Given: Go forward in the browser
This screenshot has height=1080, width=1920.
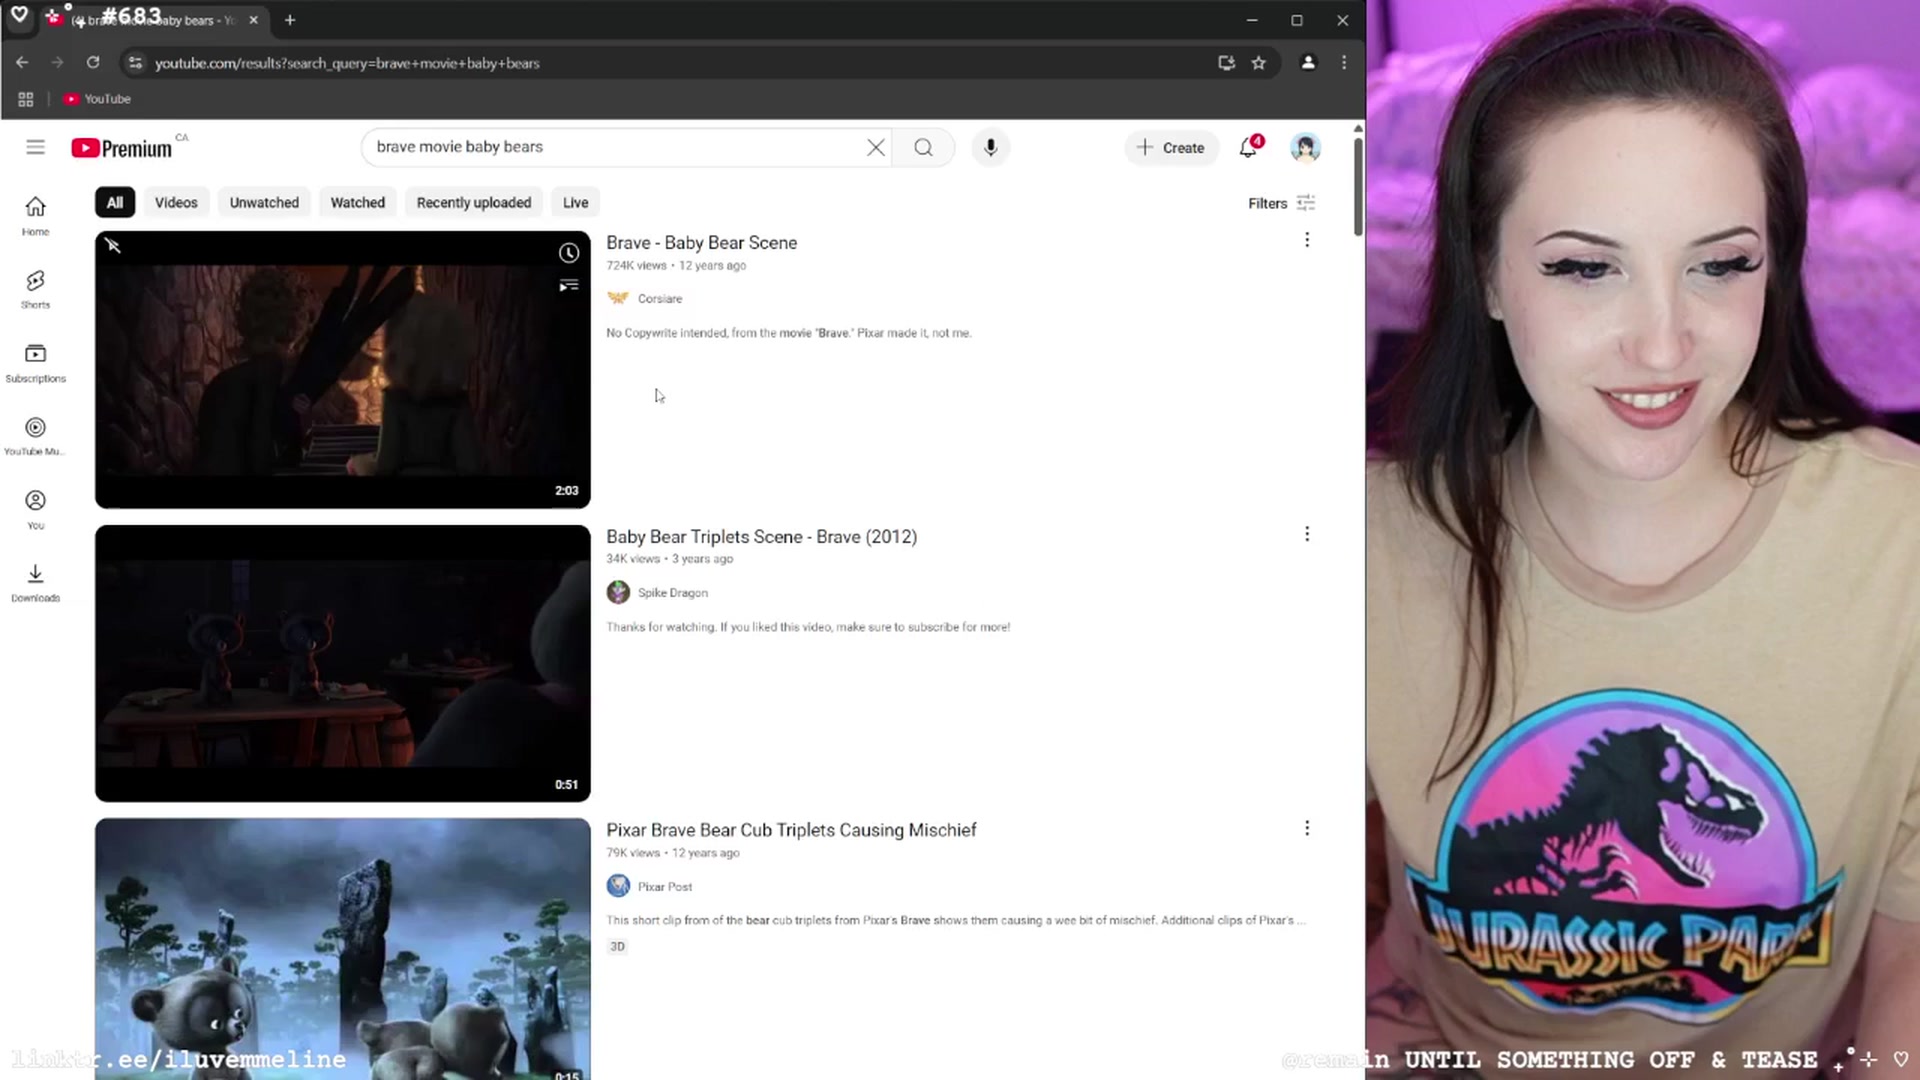Looking at the screenshot, I should tap(57, 62).
